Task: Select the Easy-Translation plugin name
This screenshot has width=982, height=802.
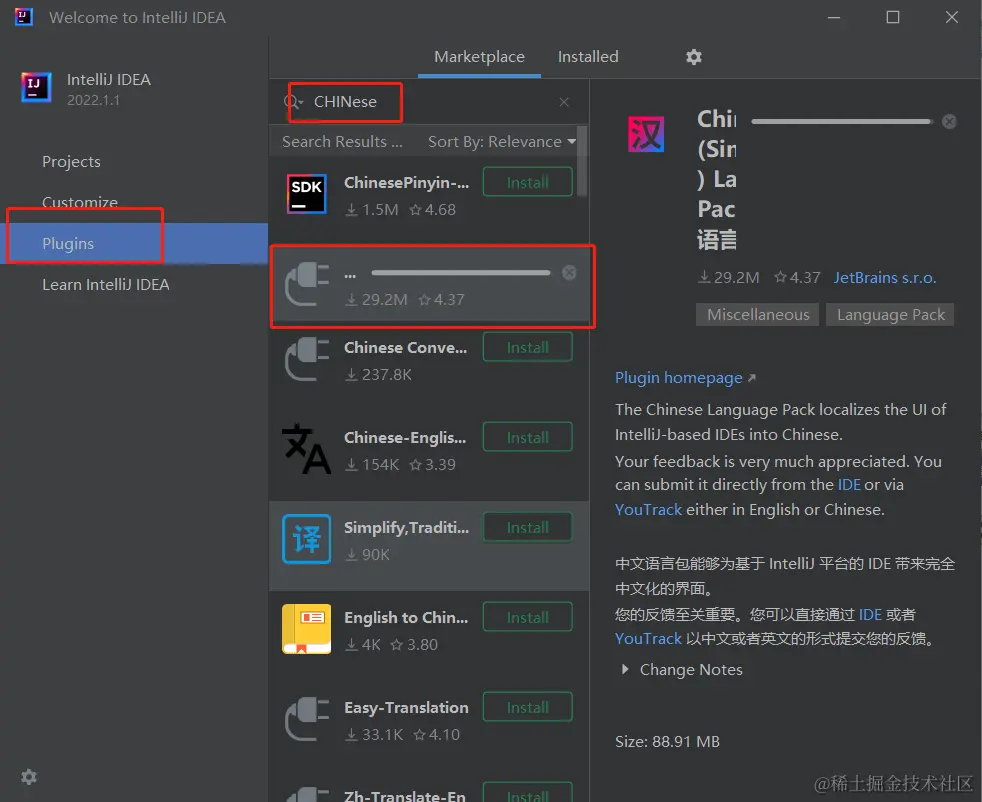Action: tap(406, 707)
